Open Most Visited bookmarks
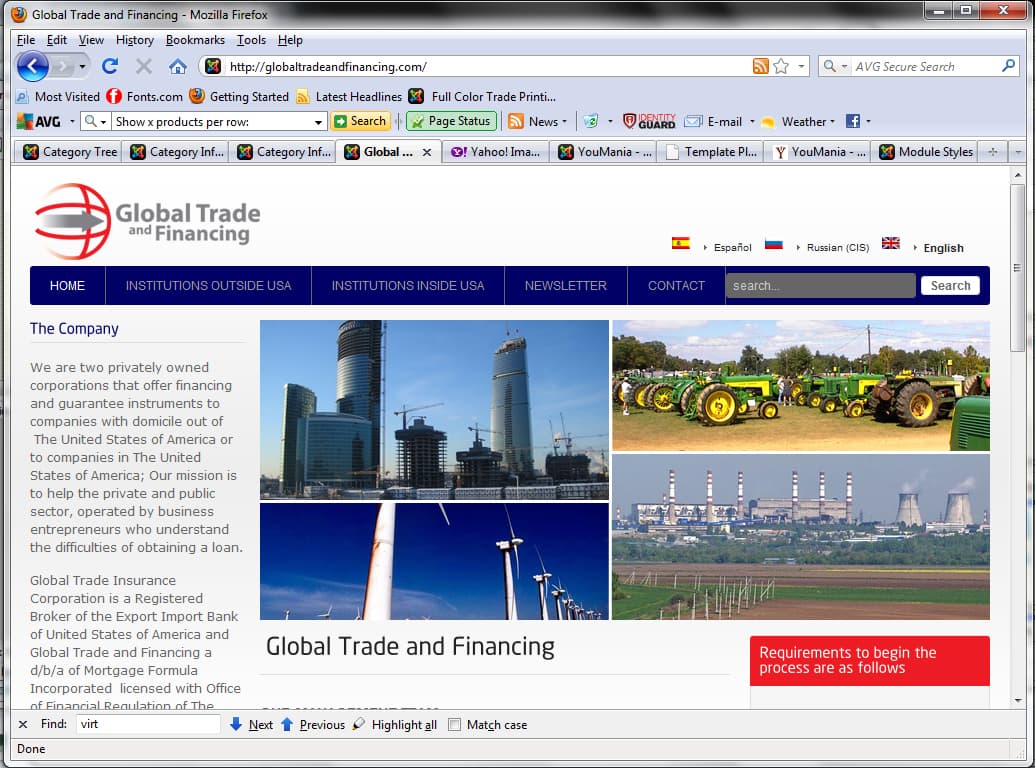 (x=58, y=96)
